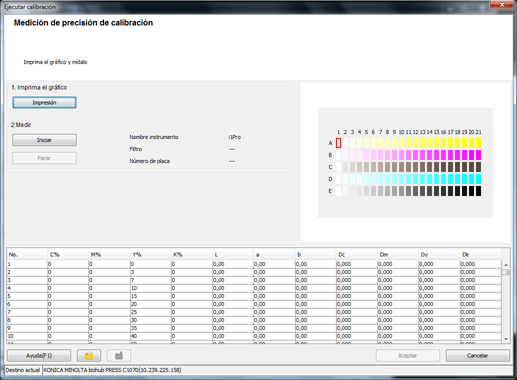The width and height of the screenshot is (517, 380).
Task: Select table row number 5
Action: [254, 296]
